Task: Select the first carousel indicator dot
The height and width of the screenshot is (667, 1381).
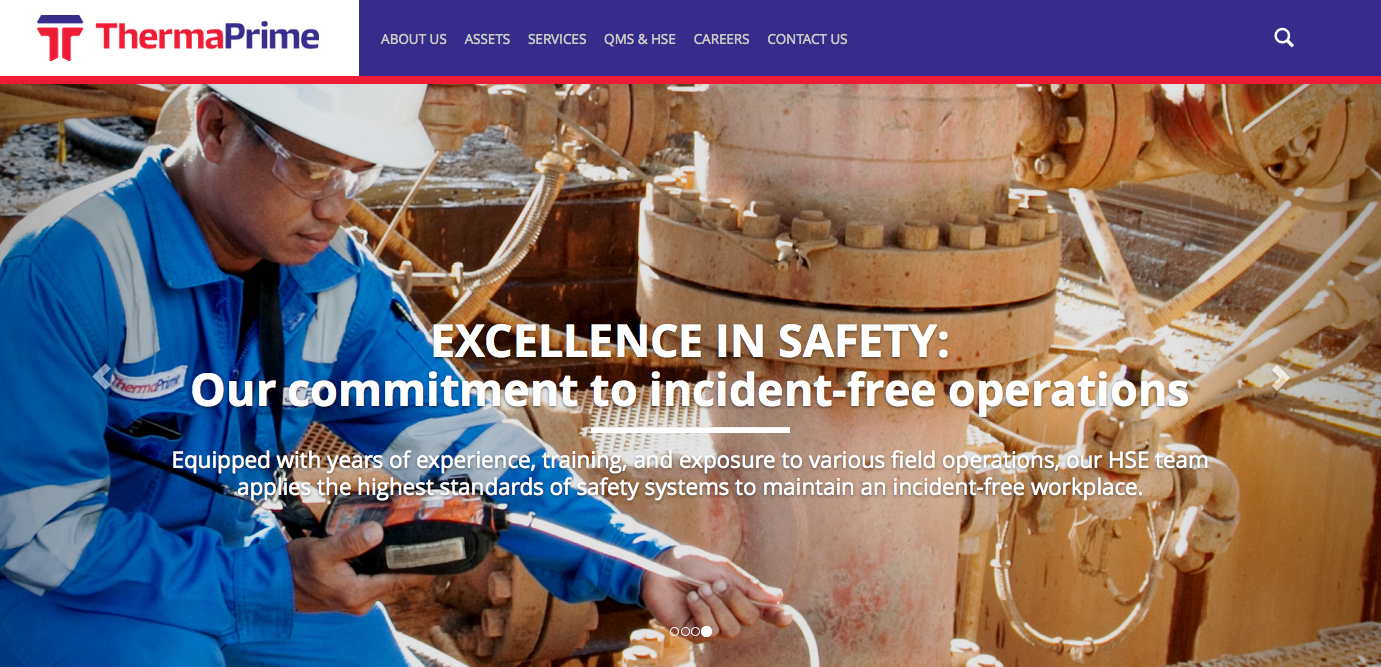Action: click(x=674, y=631)
